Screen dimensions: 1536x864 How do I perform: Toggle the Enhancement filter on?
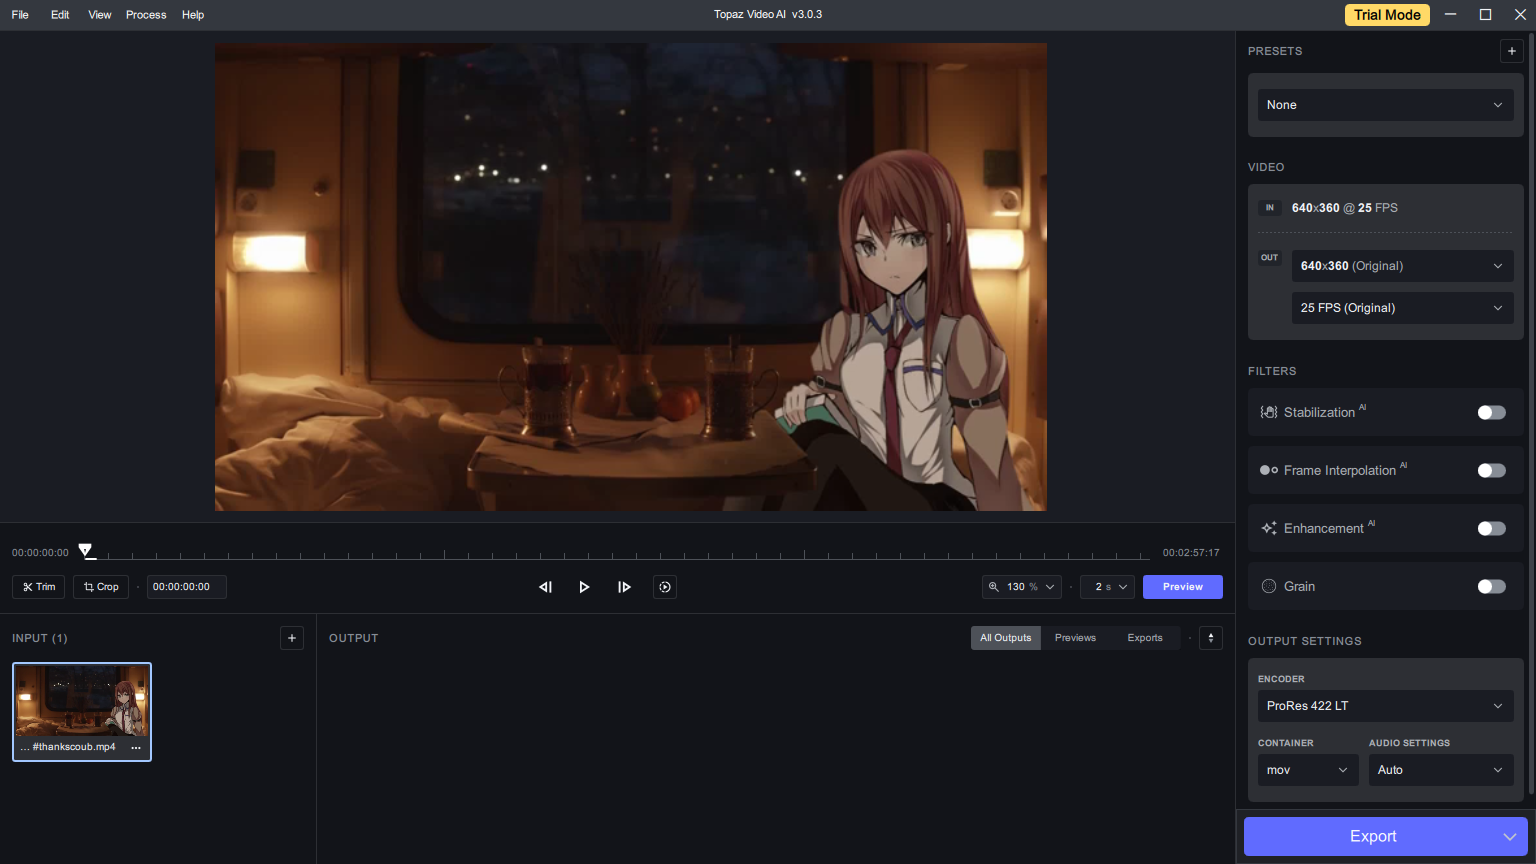click(x=1491, y=528)
